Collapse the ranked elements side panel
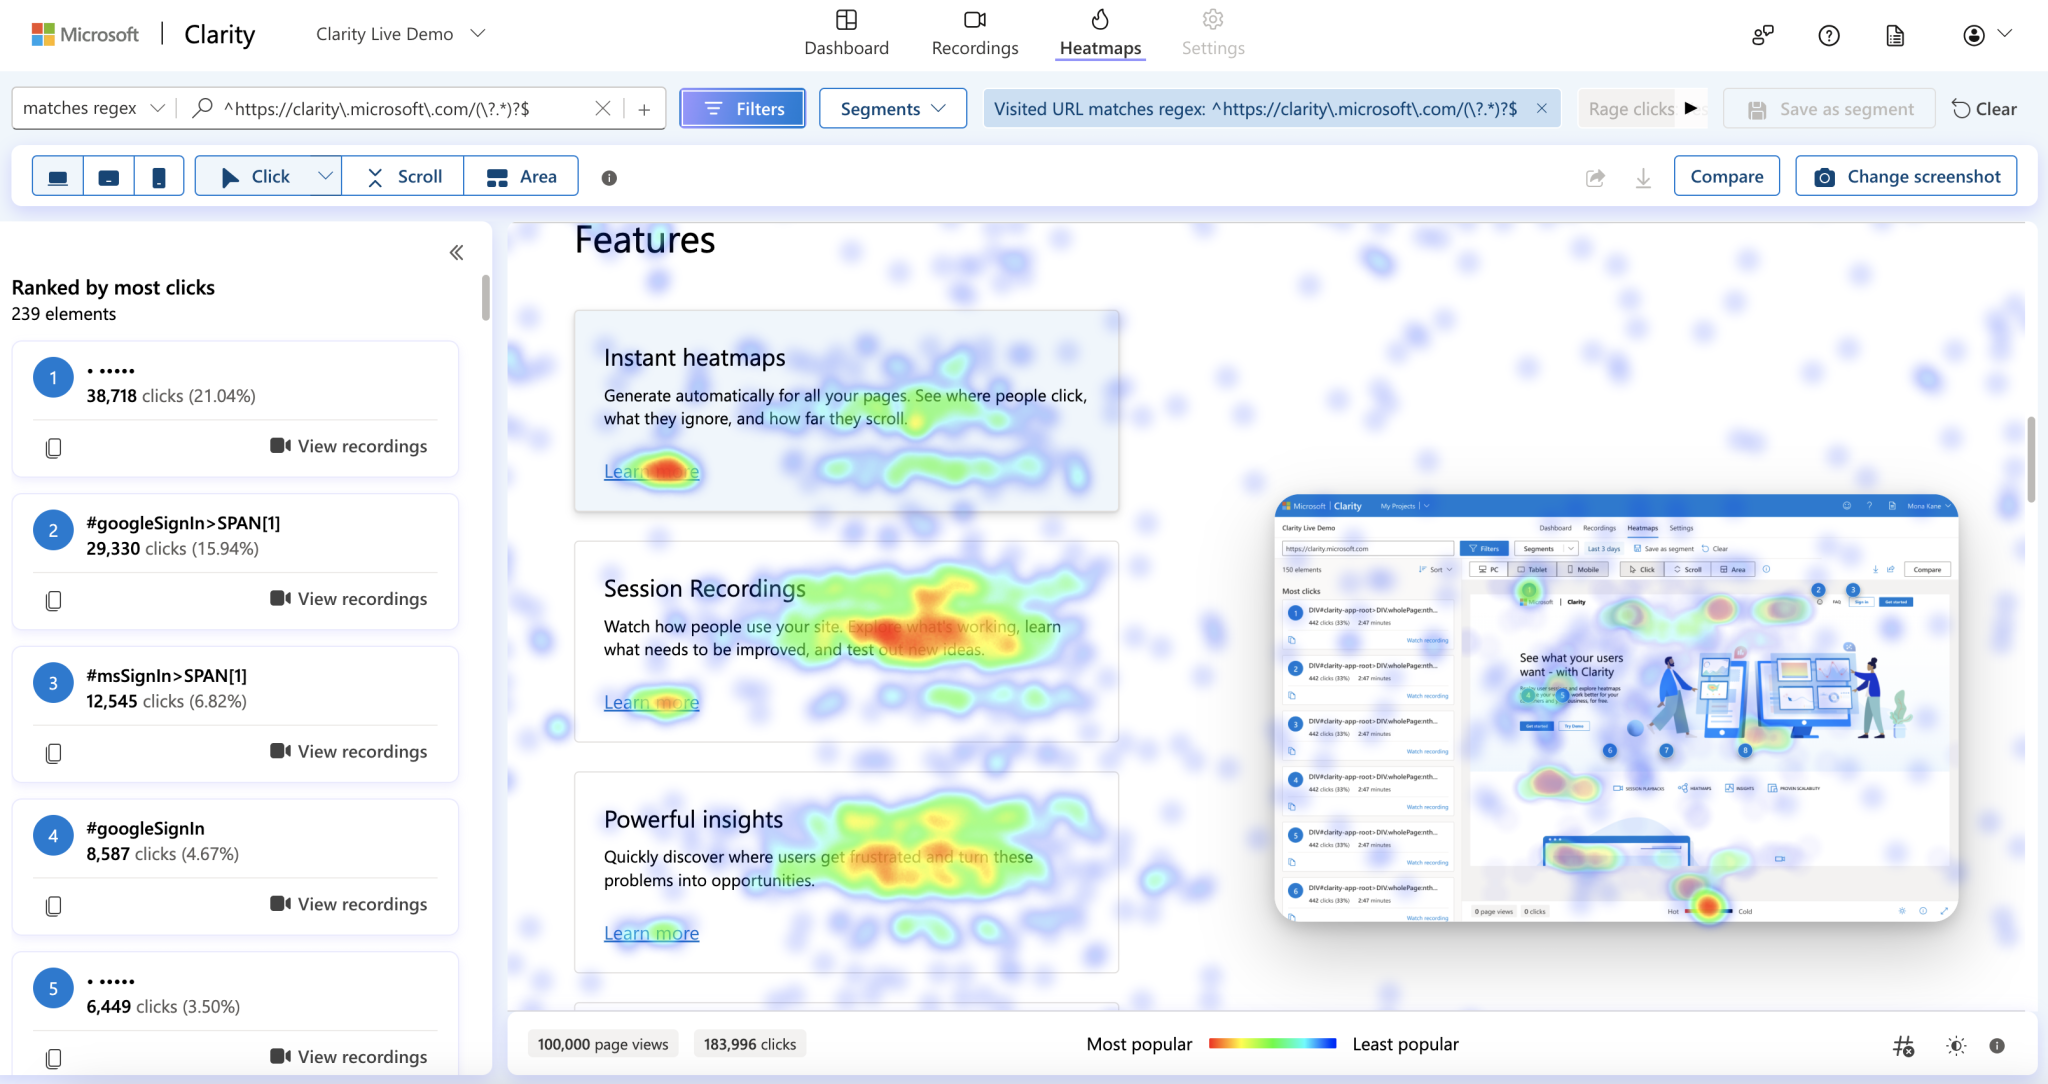This screenshot has height=1084, width=2048. click(456, 252)
